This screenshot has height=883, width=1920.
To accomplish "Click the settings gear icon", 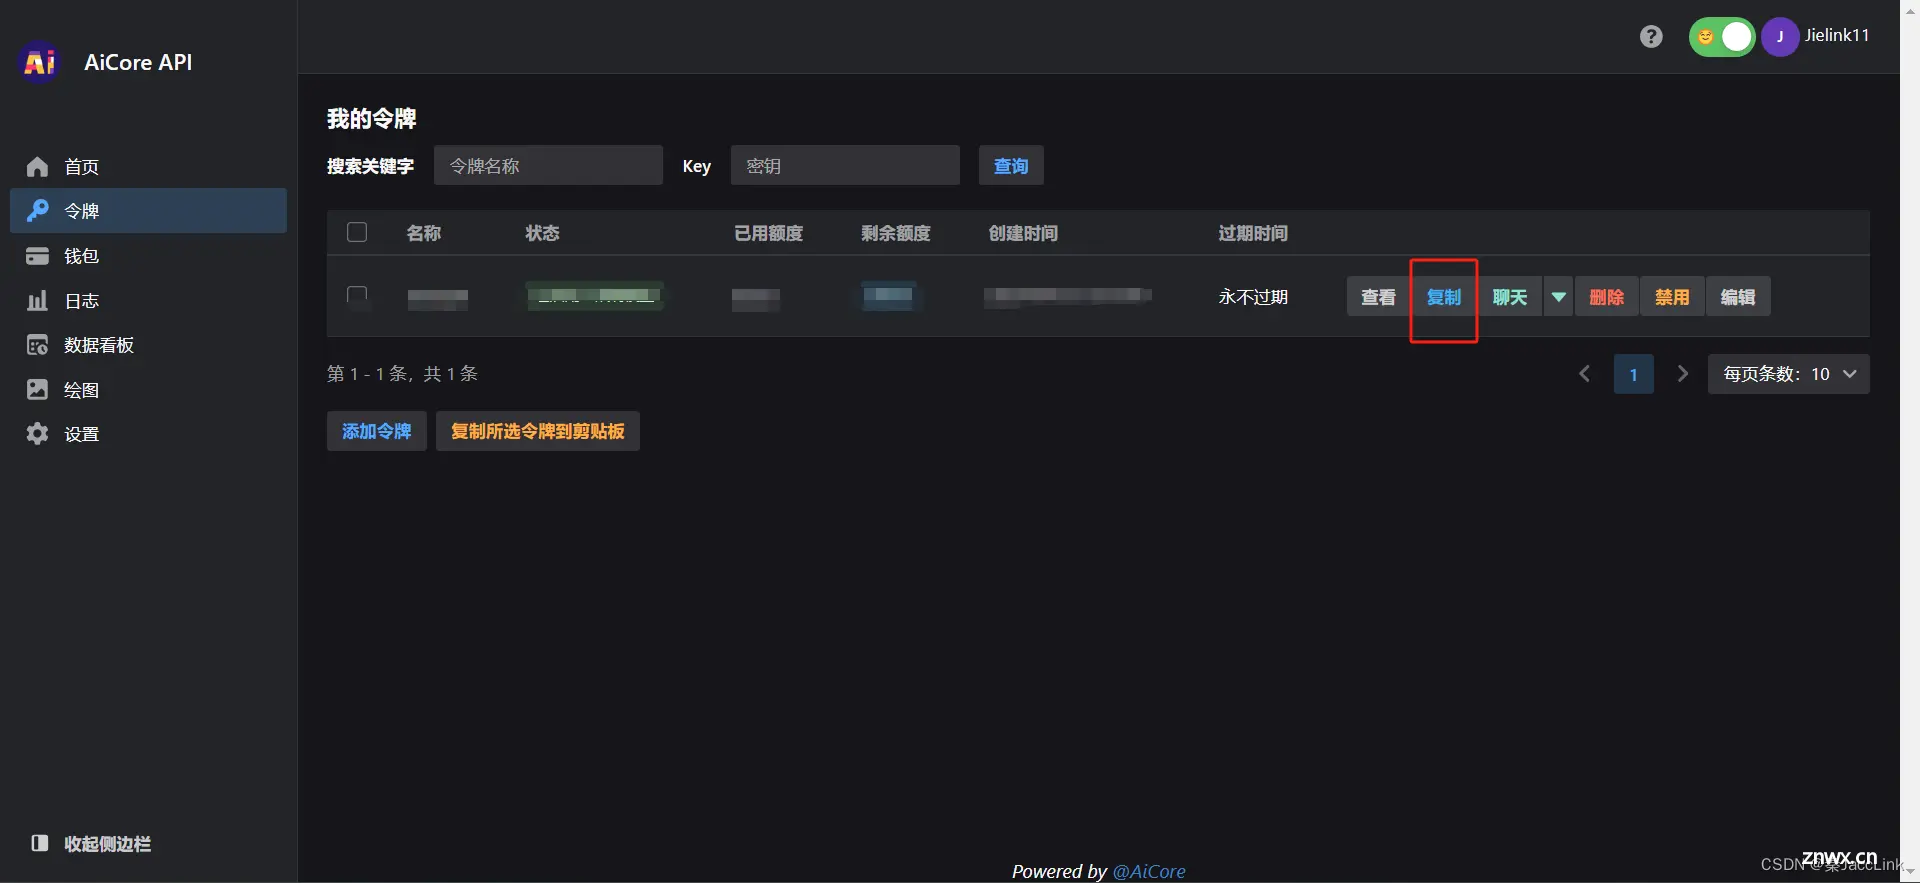I will (37, 433).
